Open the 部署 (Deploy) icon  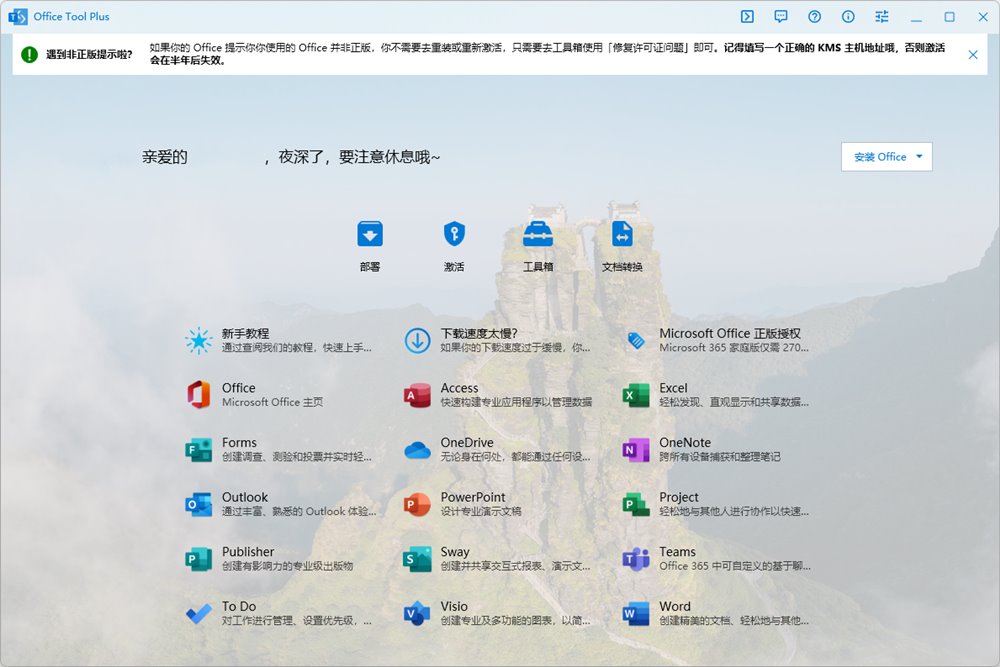370,235
